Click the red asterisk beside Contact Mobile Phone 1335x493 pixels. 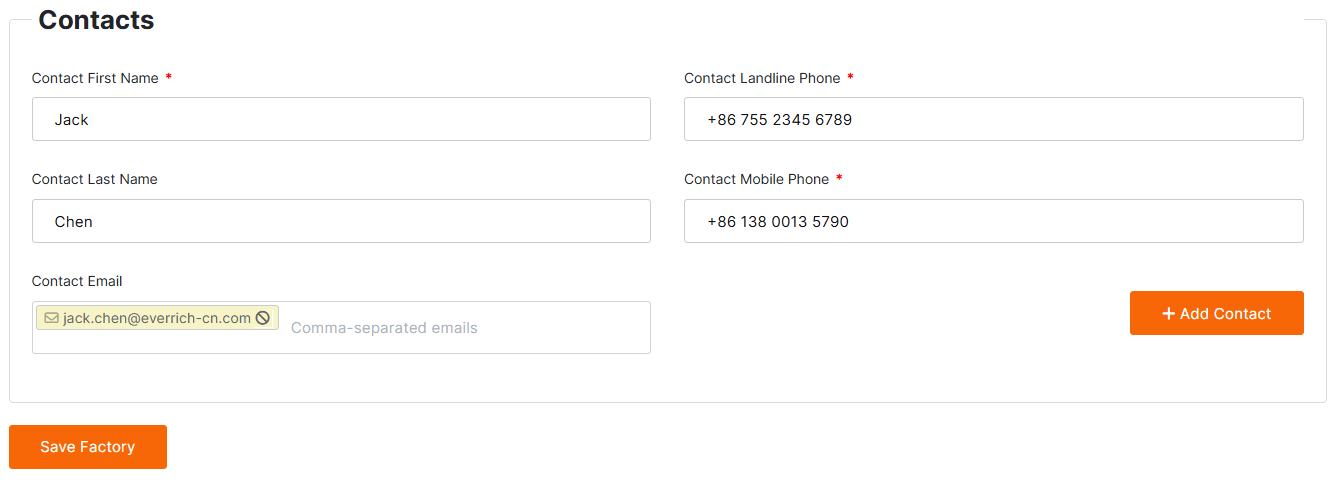click(x=839, y=179)
